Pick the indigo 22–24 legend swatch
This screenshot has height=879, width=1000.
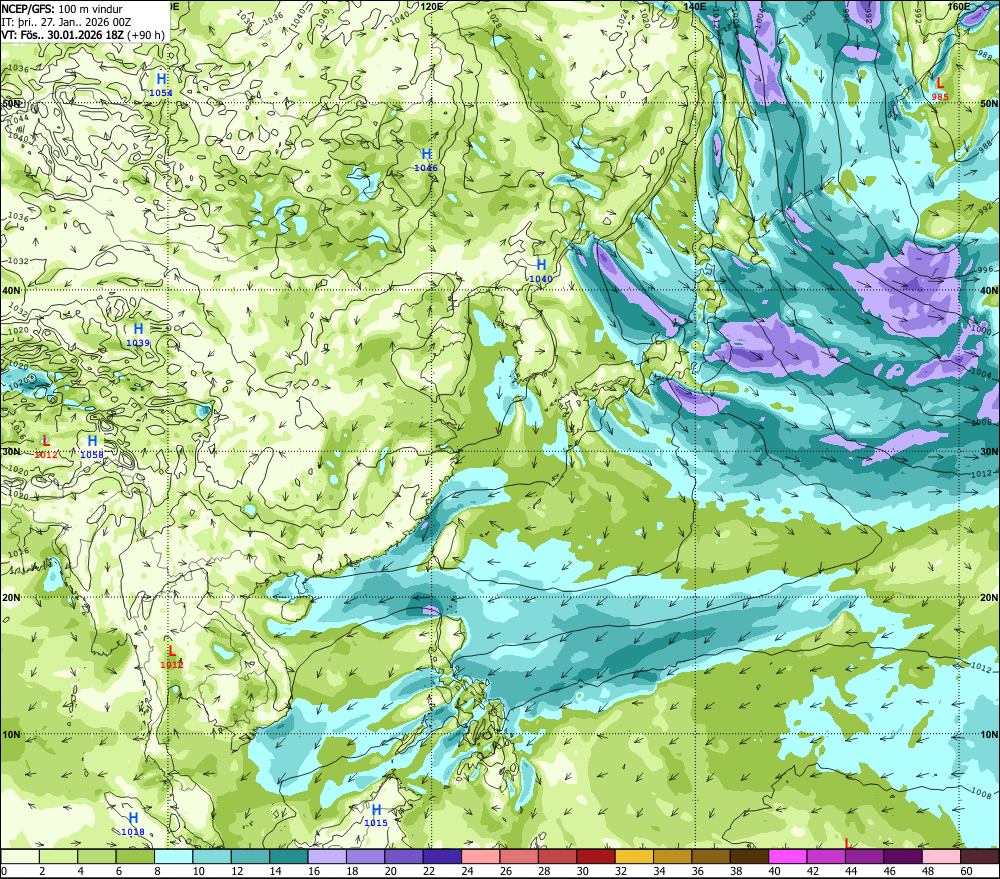(x=443, y=856)
